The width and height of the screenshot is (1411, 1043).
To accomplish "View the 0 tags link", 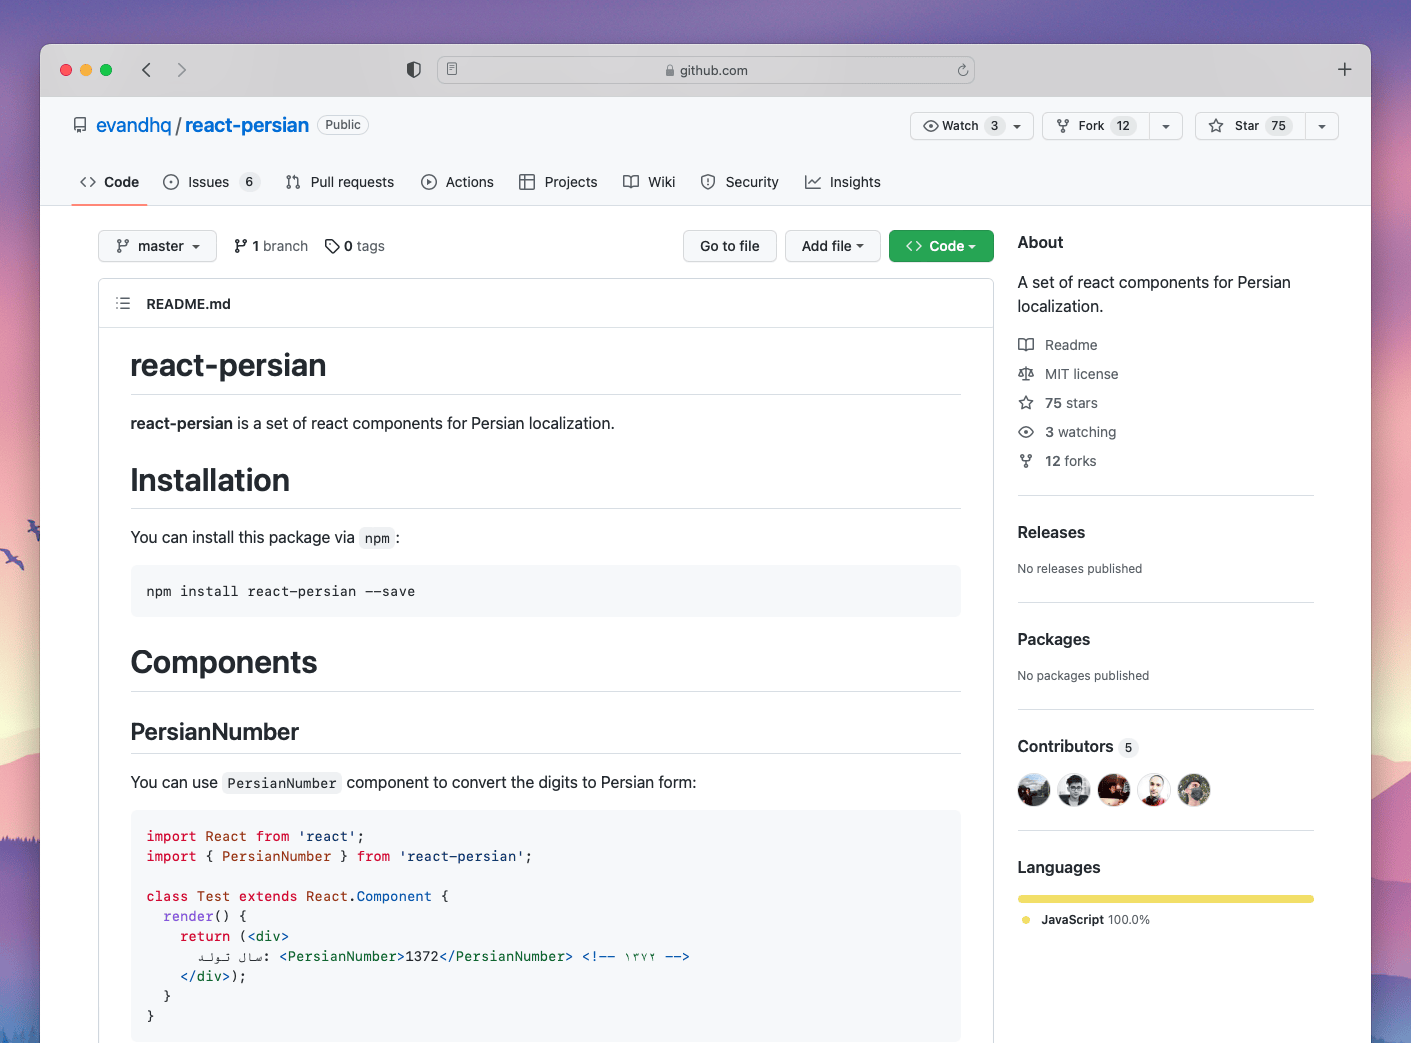I will coord(355,246).
